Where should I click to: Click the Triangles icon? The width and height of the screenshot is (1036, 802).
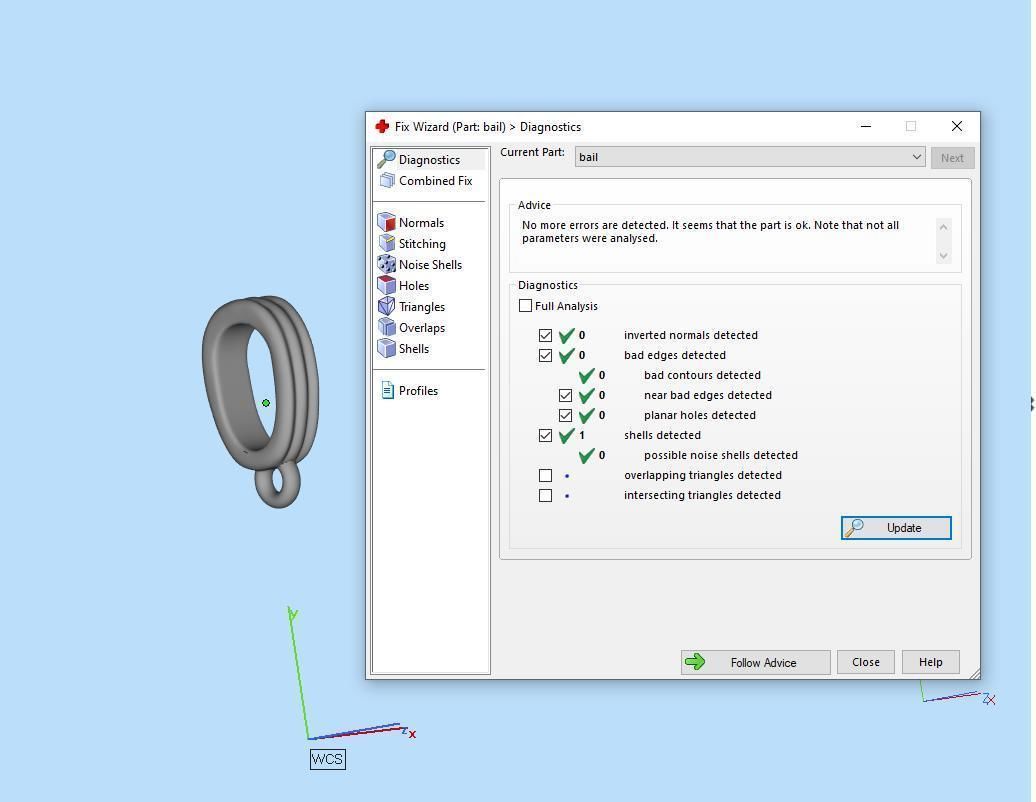coord(387,307)
